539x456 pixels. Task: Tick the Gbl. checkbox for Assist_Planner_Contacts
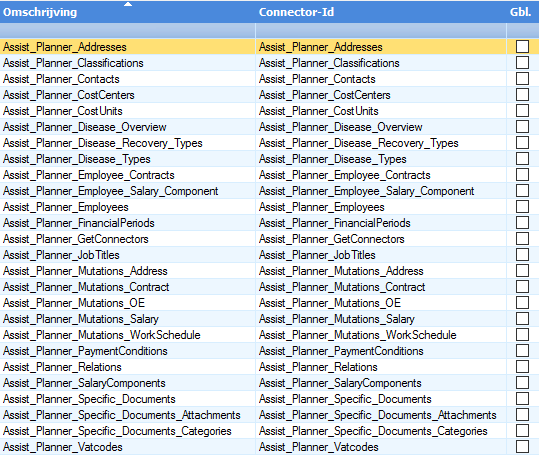coord(522,79)
